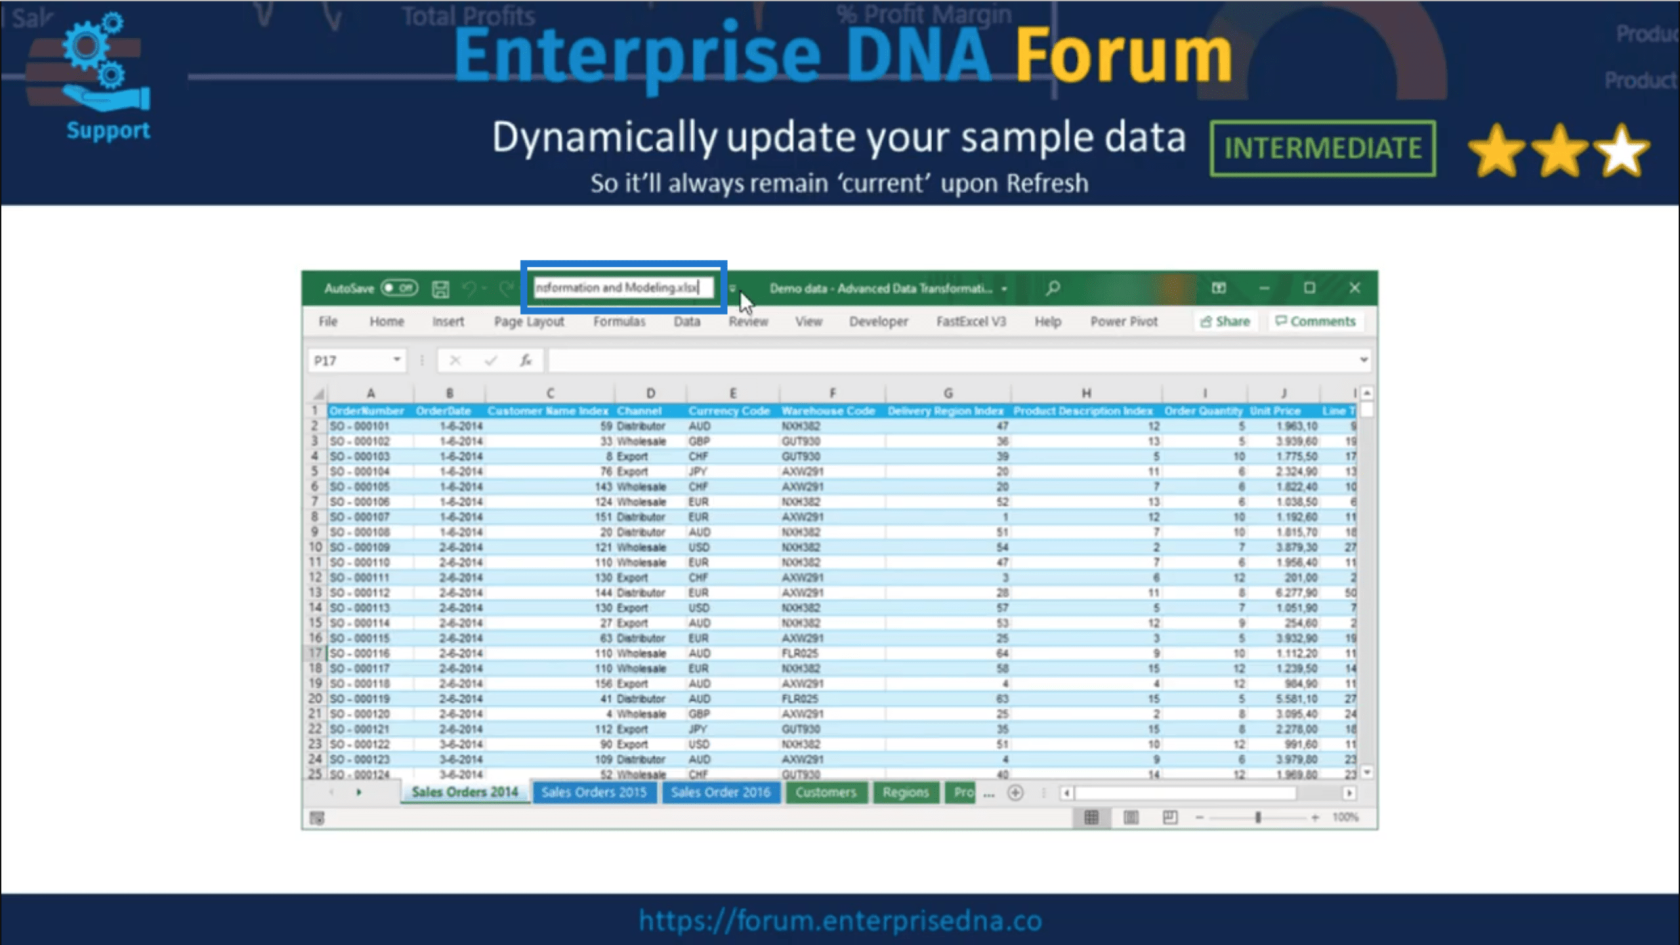This screenshot has height=945, width=1680.
Task: Click the New Sheet plus icon
Action: tap(1015, 793)
